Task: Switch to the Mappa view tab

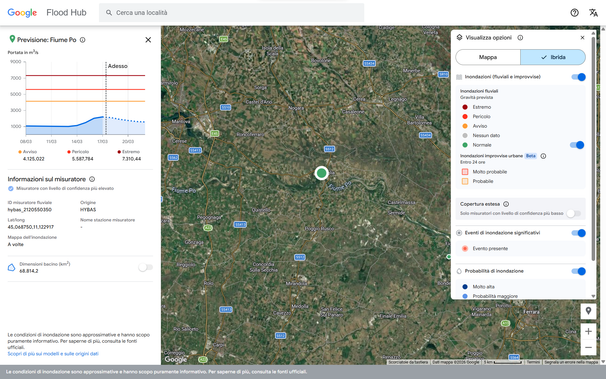Action: [x=488, y=57]
